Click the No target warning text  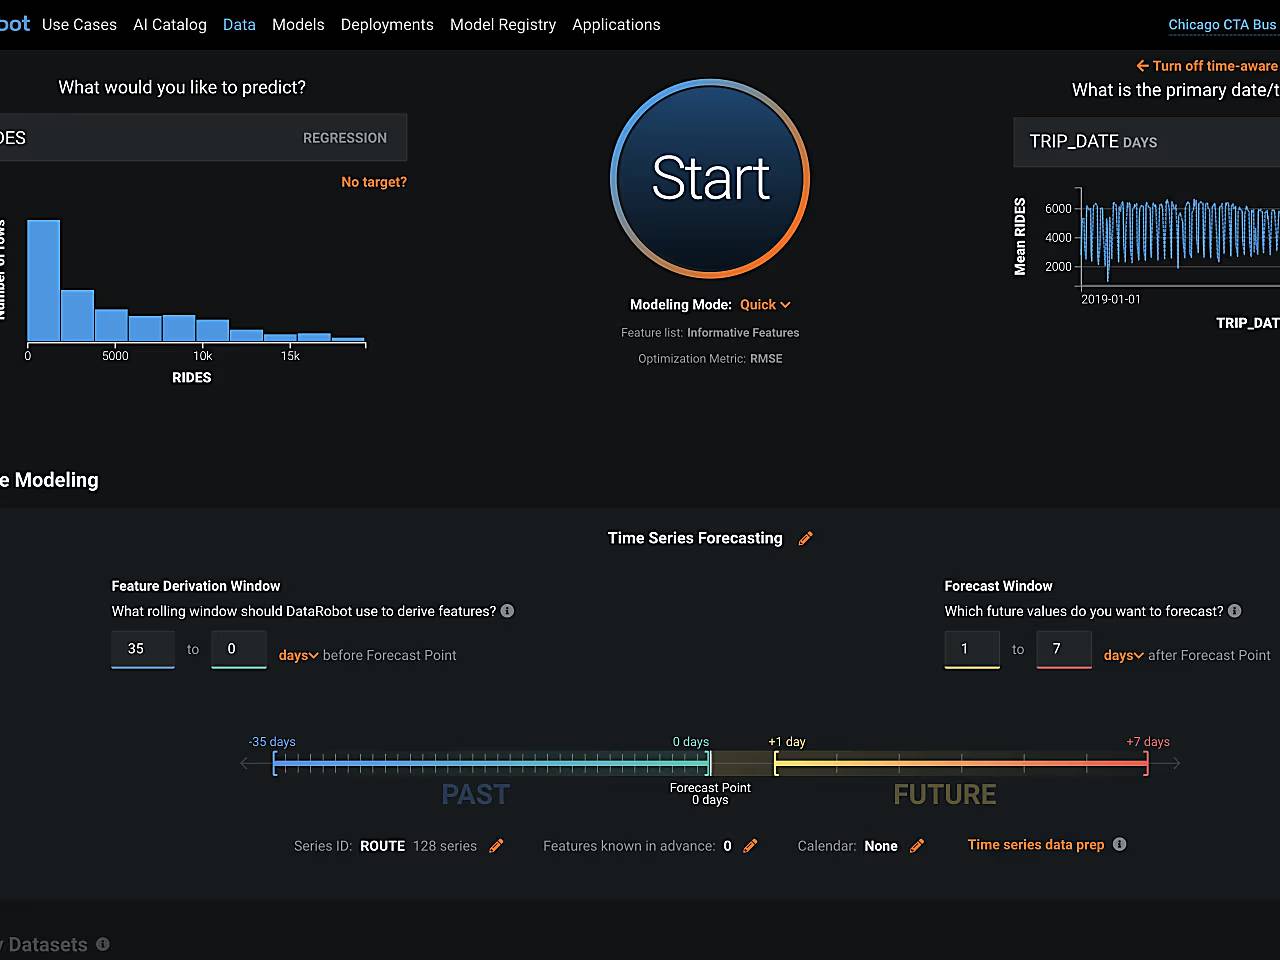pos(374,181)
